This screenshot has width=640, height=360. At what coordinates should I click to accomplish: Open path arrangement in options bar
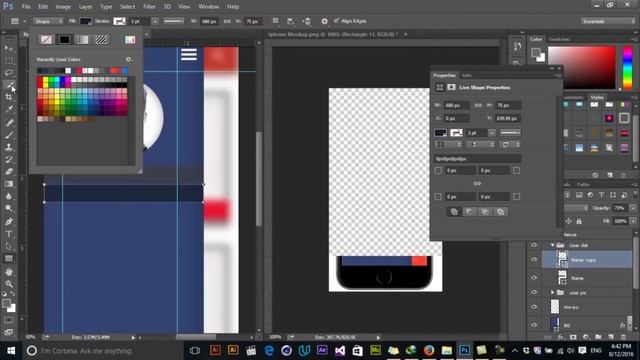[x=307, y=21]
